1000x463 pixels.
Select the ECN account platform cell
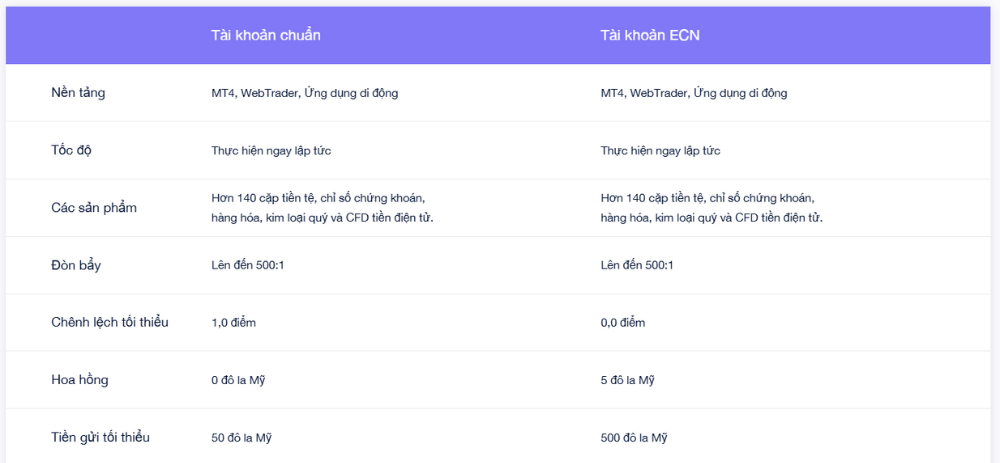(694, 93)
